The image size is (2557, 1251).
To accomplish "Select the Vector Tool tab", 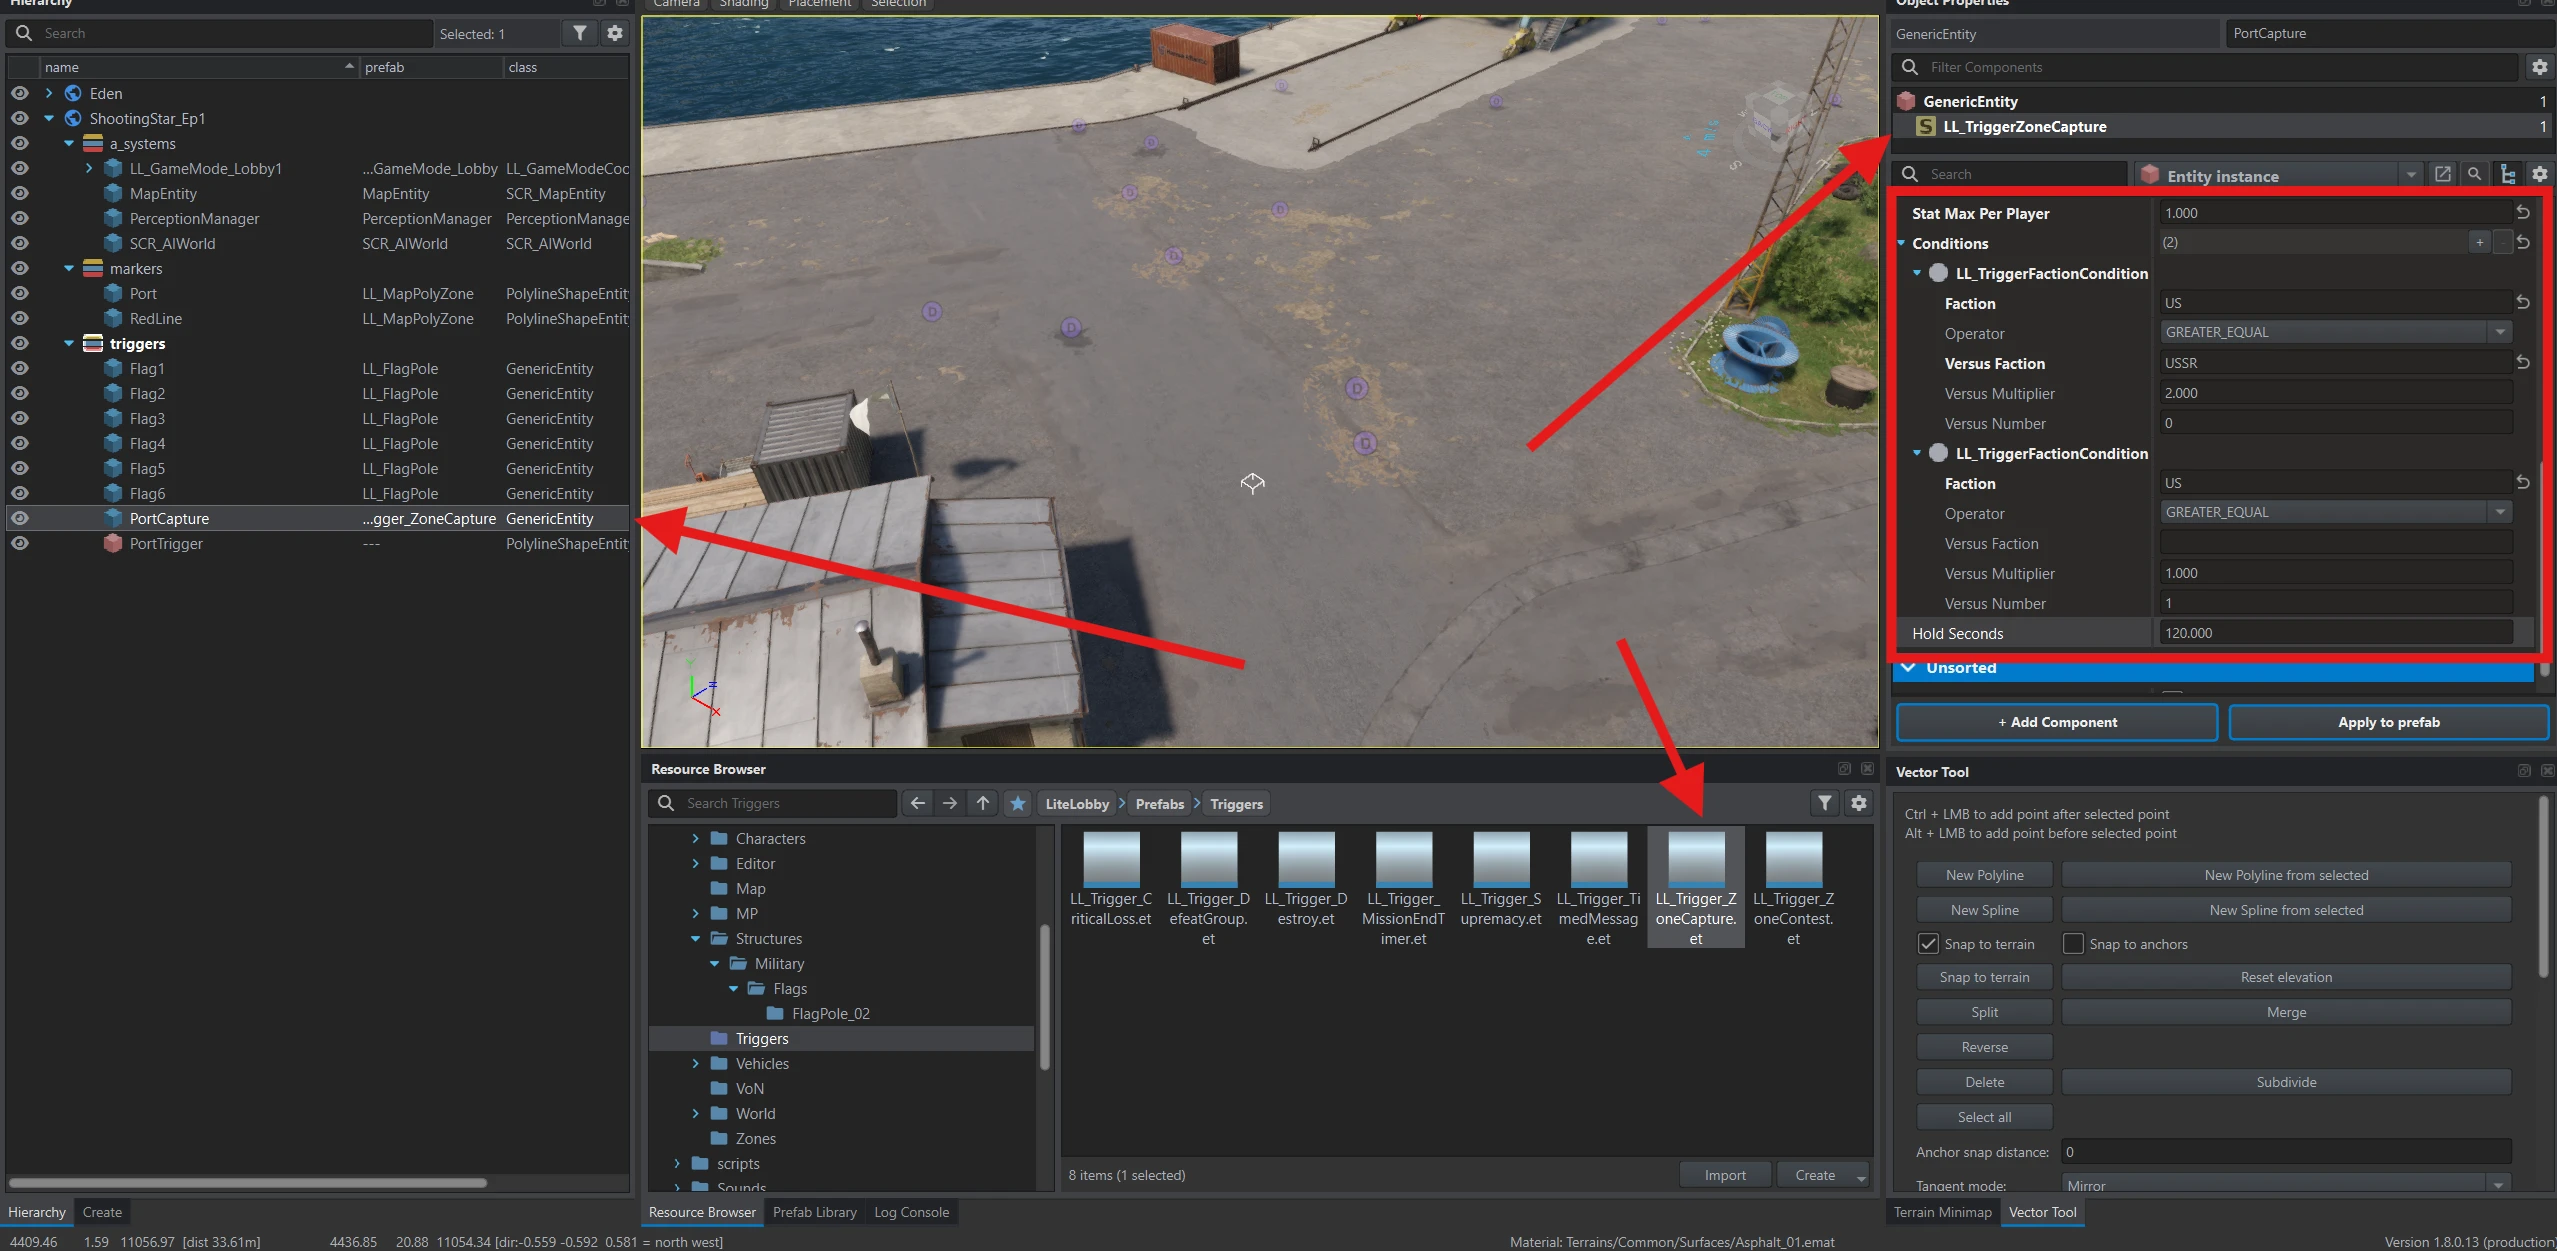I will pyautogui.click(x=2042, y=1212).
